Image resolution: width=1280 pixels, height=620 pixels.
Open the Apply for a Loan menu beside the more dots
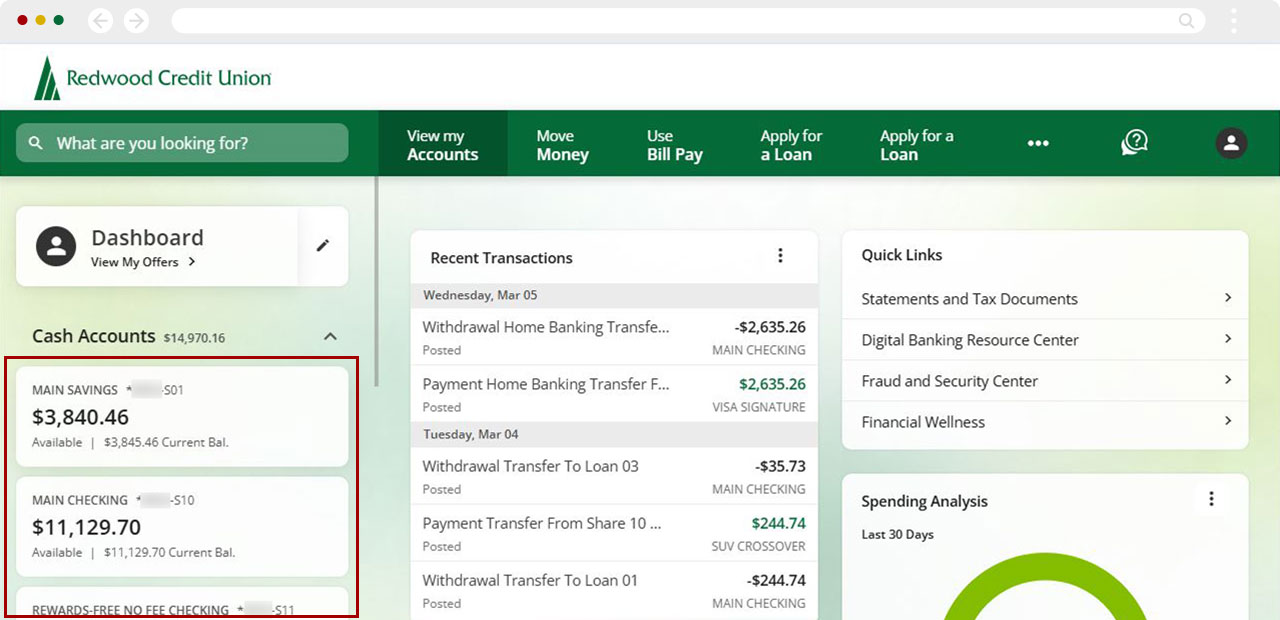pos(916,145)
